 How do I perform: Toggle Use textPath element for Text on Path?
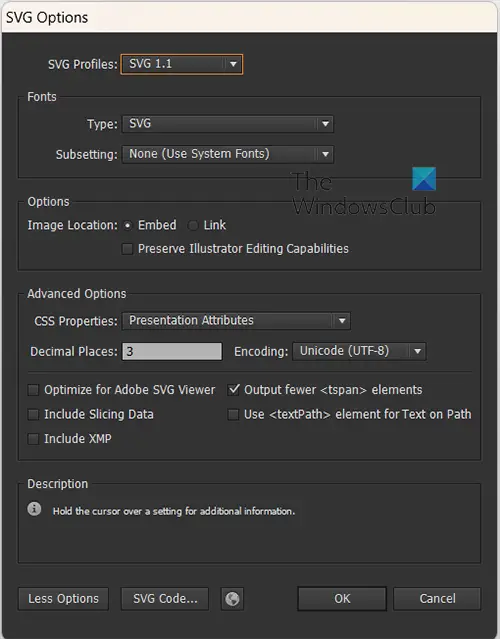coord(233,414)
